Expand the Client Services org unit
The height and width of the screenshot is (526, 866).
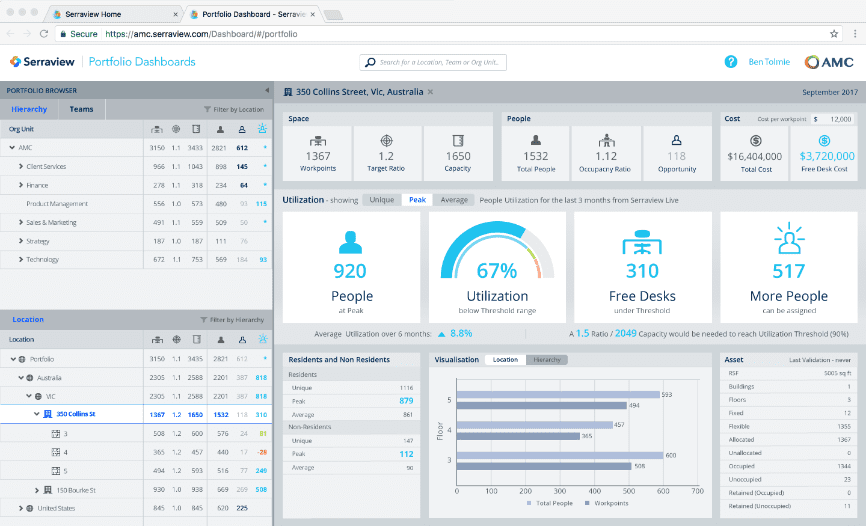pos(20,166)
